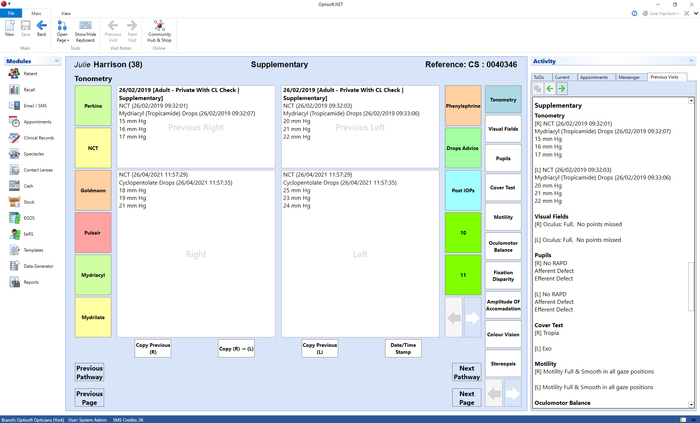Toggle Show/Hide Keyboard
700x423 pixels.
coord(85,31)
